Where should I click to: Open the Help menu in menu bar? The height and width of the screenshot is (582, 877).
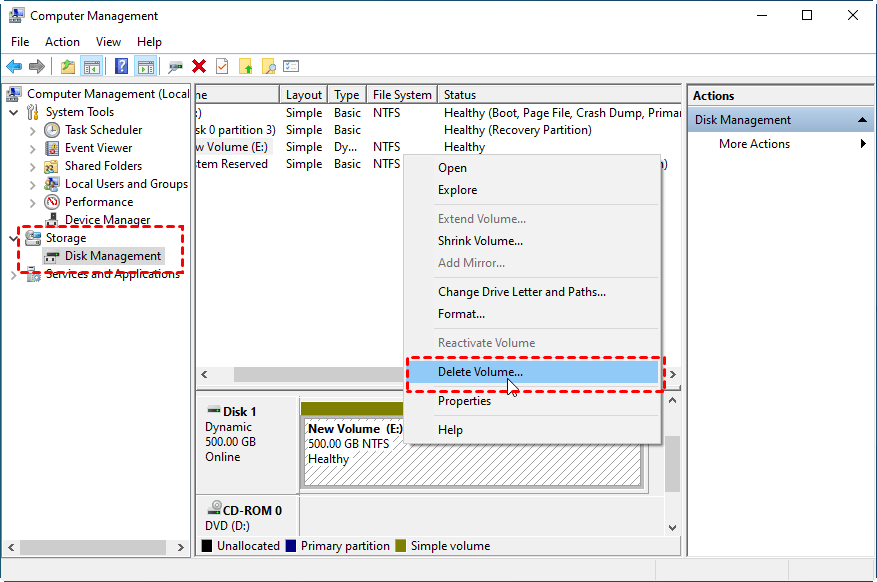[x=149, y=42]
